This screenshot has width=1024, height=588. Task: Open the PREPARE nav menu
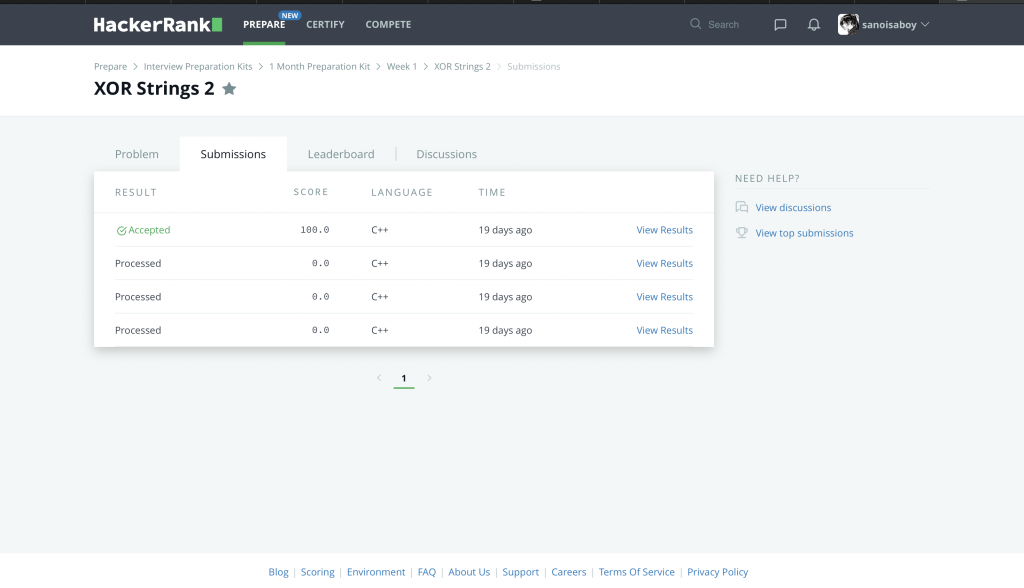264,25
